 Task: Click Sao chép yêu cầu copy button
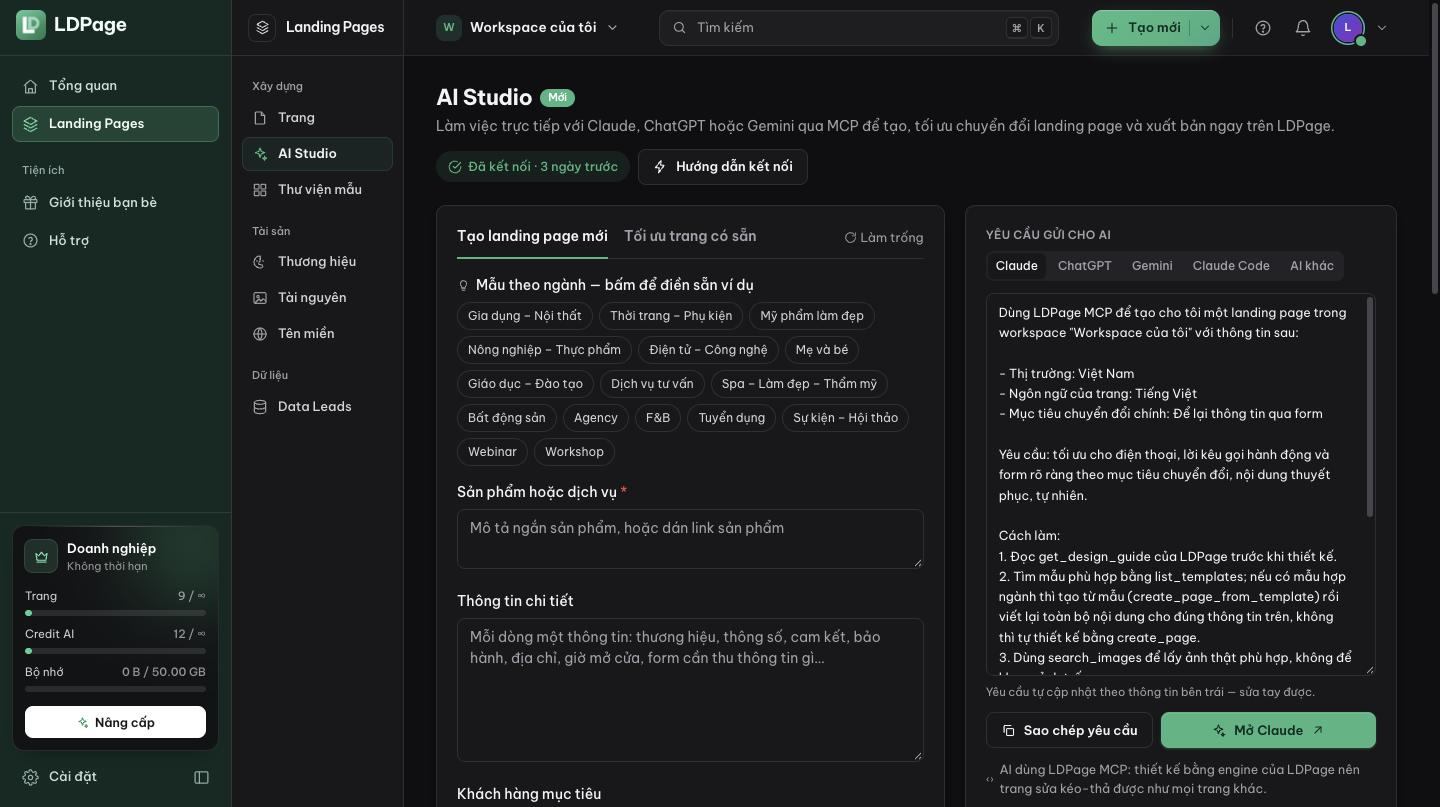(x=1069, y=731)
